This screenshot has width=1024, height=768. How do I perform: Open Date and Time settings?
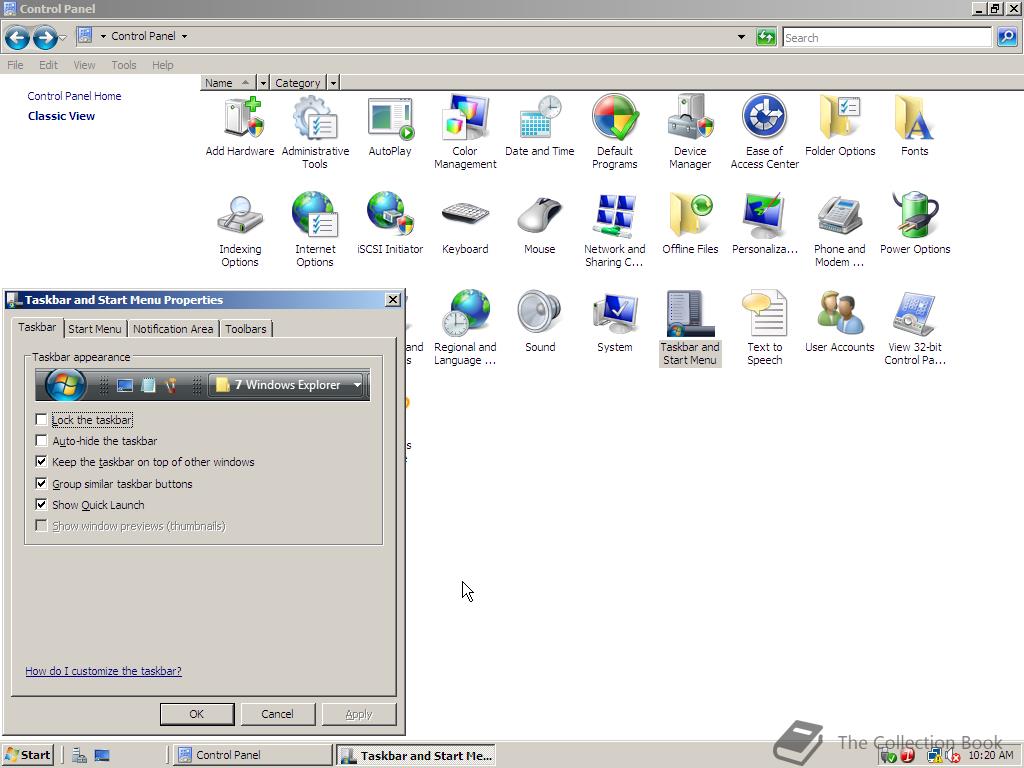pos(540,127)
